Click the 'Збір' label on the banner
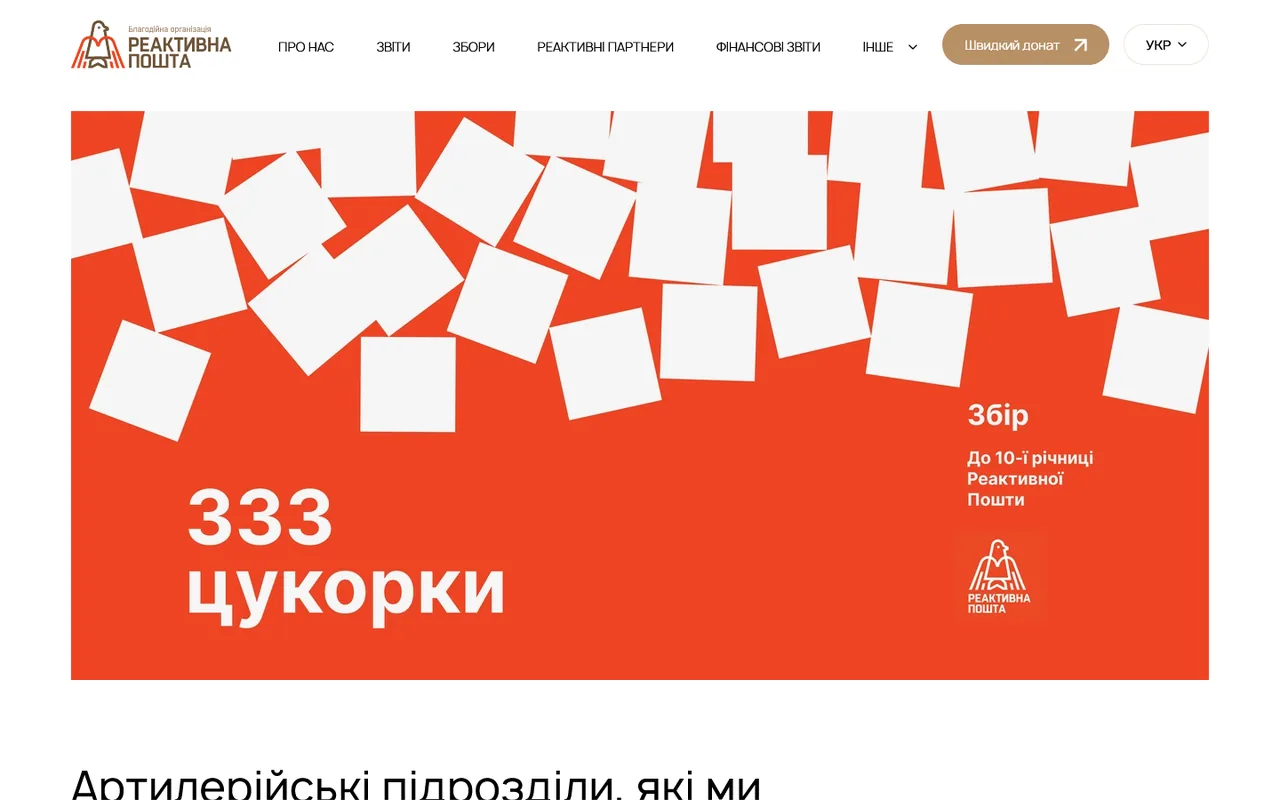Screen dimensions: 1280x800 click(998, 415)
